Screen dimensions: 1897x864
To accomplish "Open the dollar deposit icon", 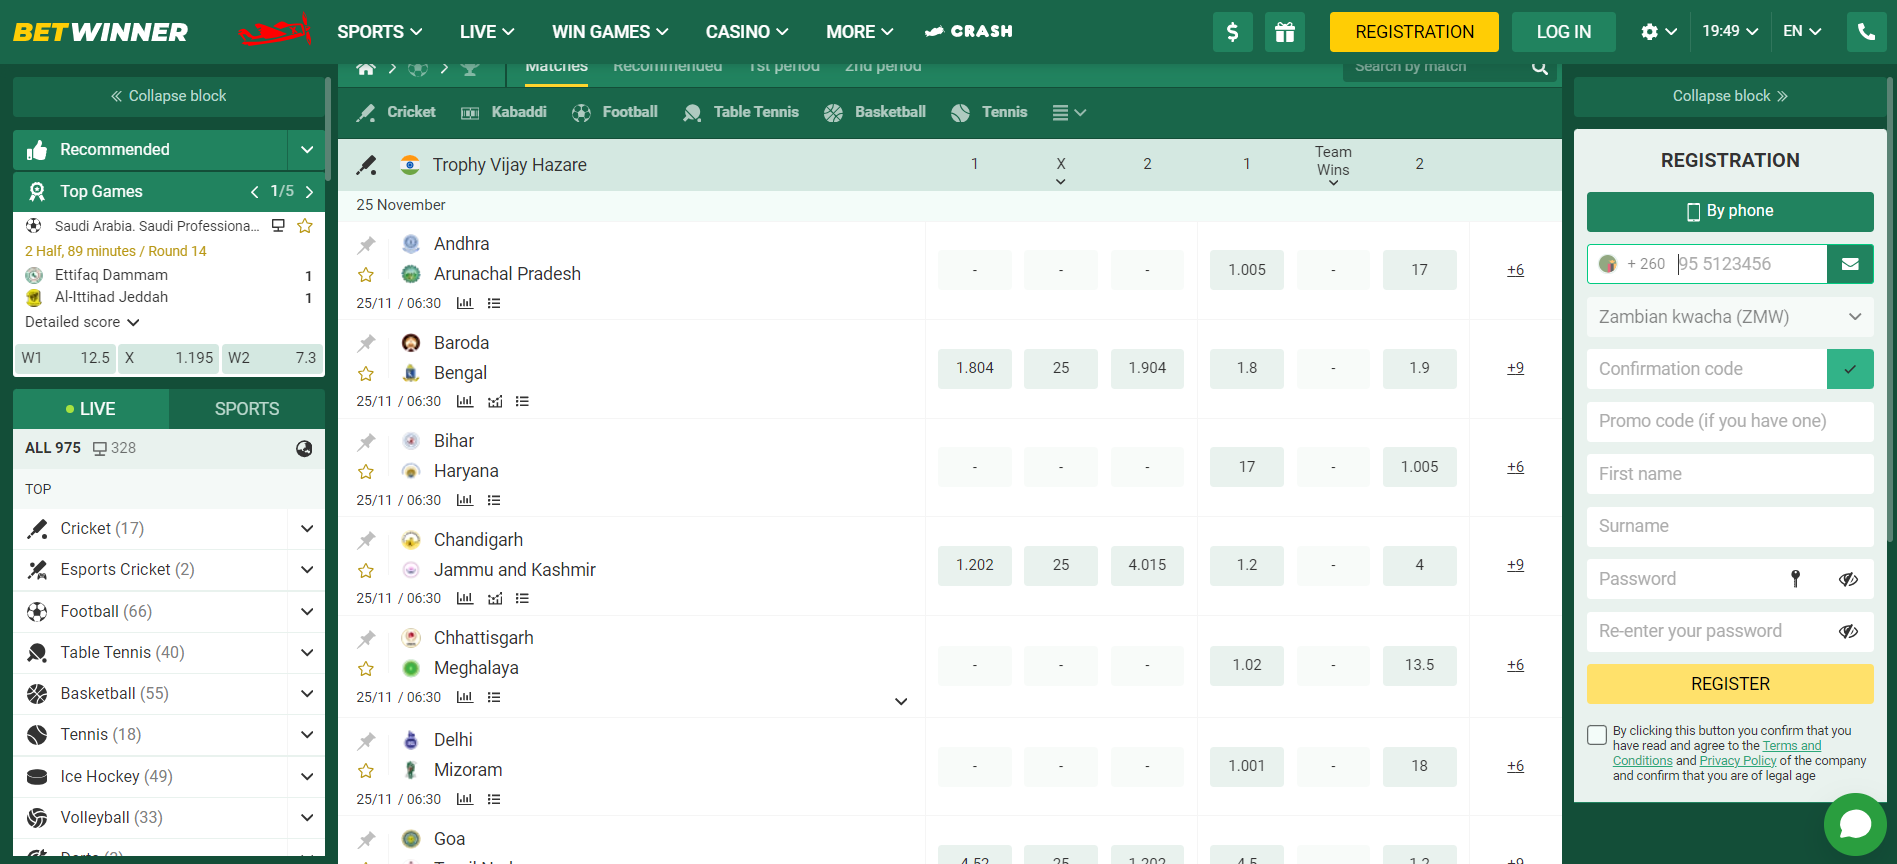I will [x=1232, y=32].
